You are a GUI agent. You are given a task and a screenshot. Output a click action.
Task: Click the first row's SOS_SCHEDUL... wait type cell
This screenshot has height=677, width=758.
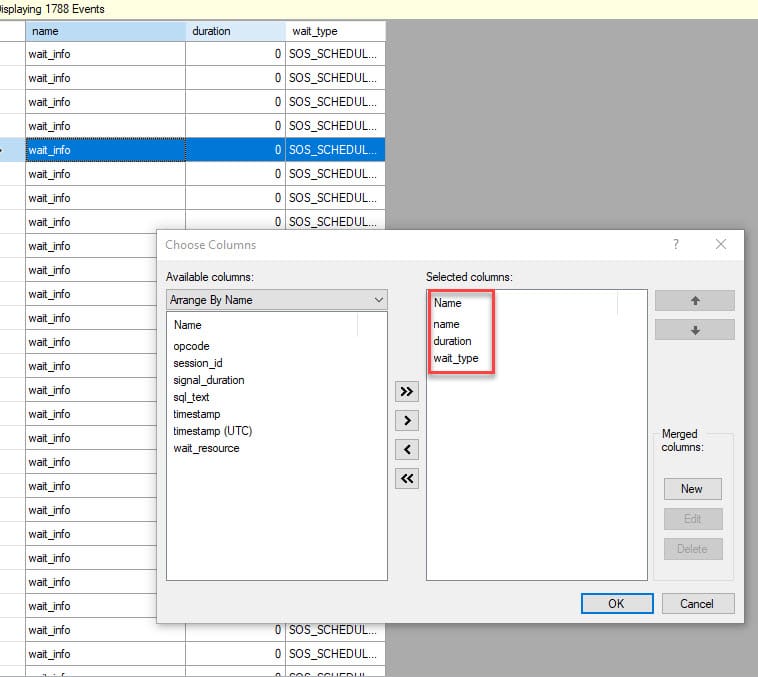click(x=335, y=54)
